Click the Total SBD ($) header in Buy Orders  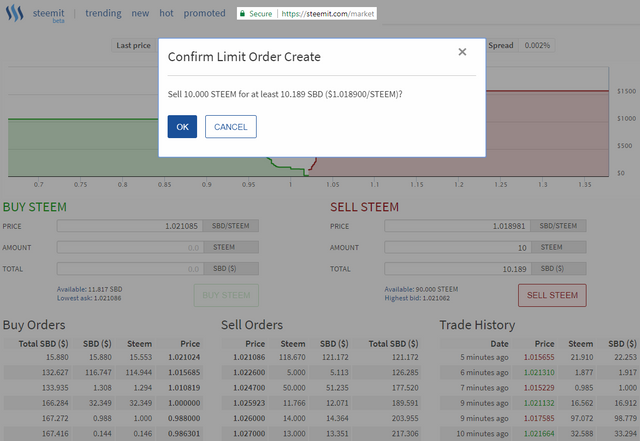(43, 344)
